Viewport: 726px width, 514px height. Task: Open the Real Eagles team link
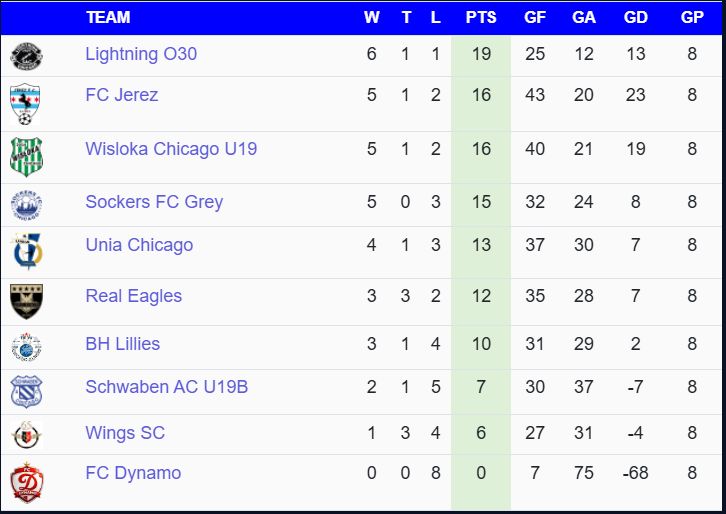click(x=134, y=296)
